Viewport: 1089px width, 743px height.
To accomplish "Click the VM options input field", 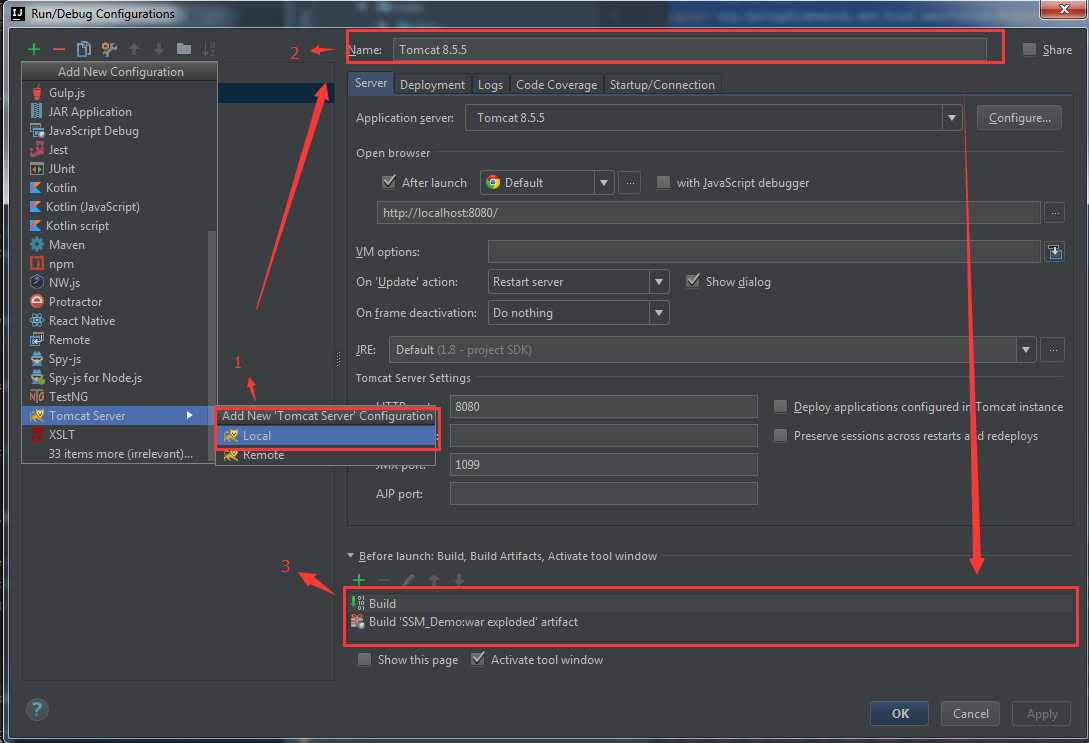I will click(764, 252).
